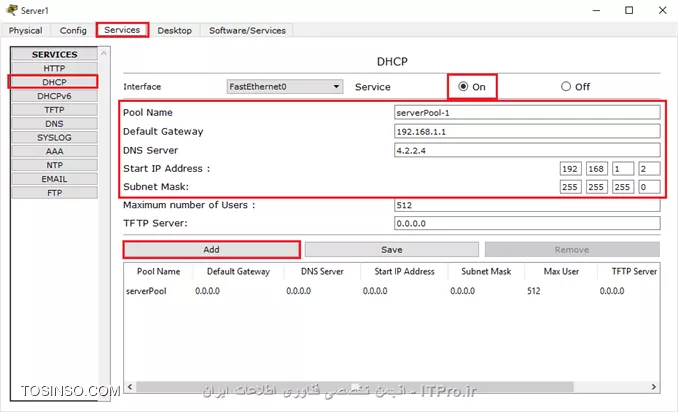Image resolution: width=678 pixels, height=412 pixels.
Task: Close the Server1 window
Action: (662, 10)
